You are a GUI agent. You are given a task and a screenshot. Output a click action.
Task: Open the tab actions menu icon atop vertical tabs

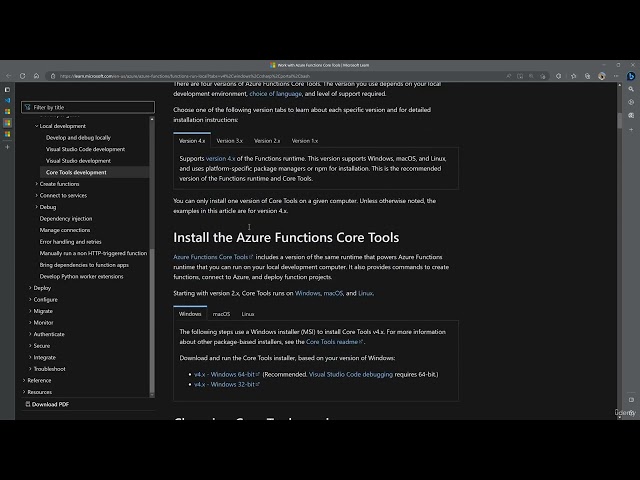coord(7,89)
